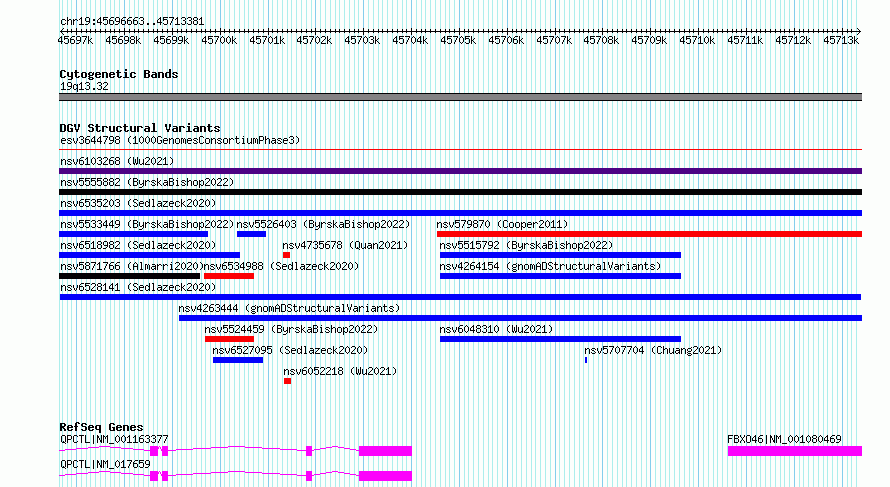Select the small red nsv6052218 Wu2021 marker
This screenshot has height=487, width=890.
pyautogui.click(x=288, y=381)
